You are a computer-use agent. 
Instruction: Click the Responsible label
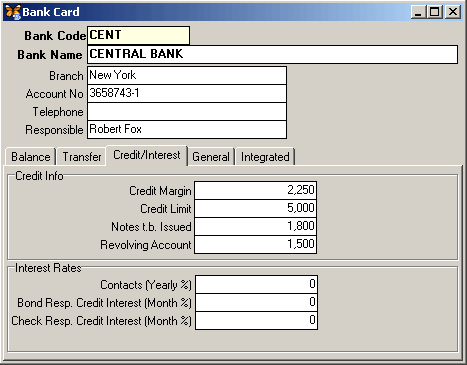pos(54,130)
